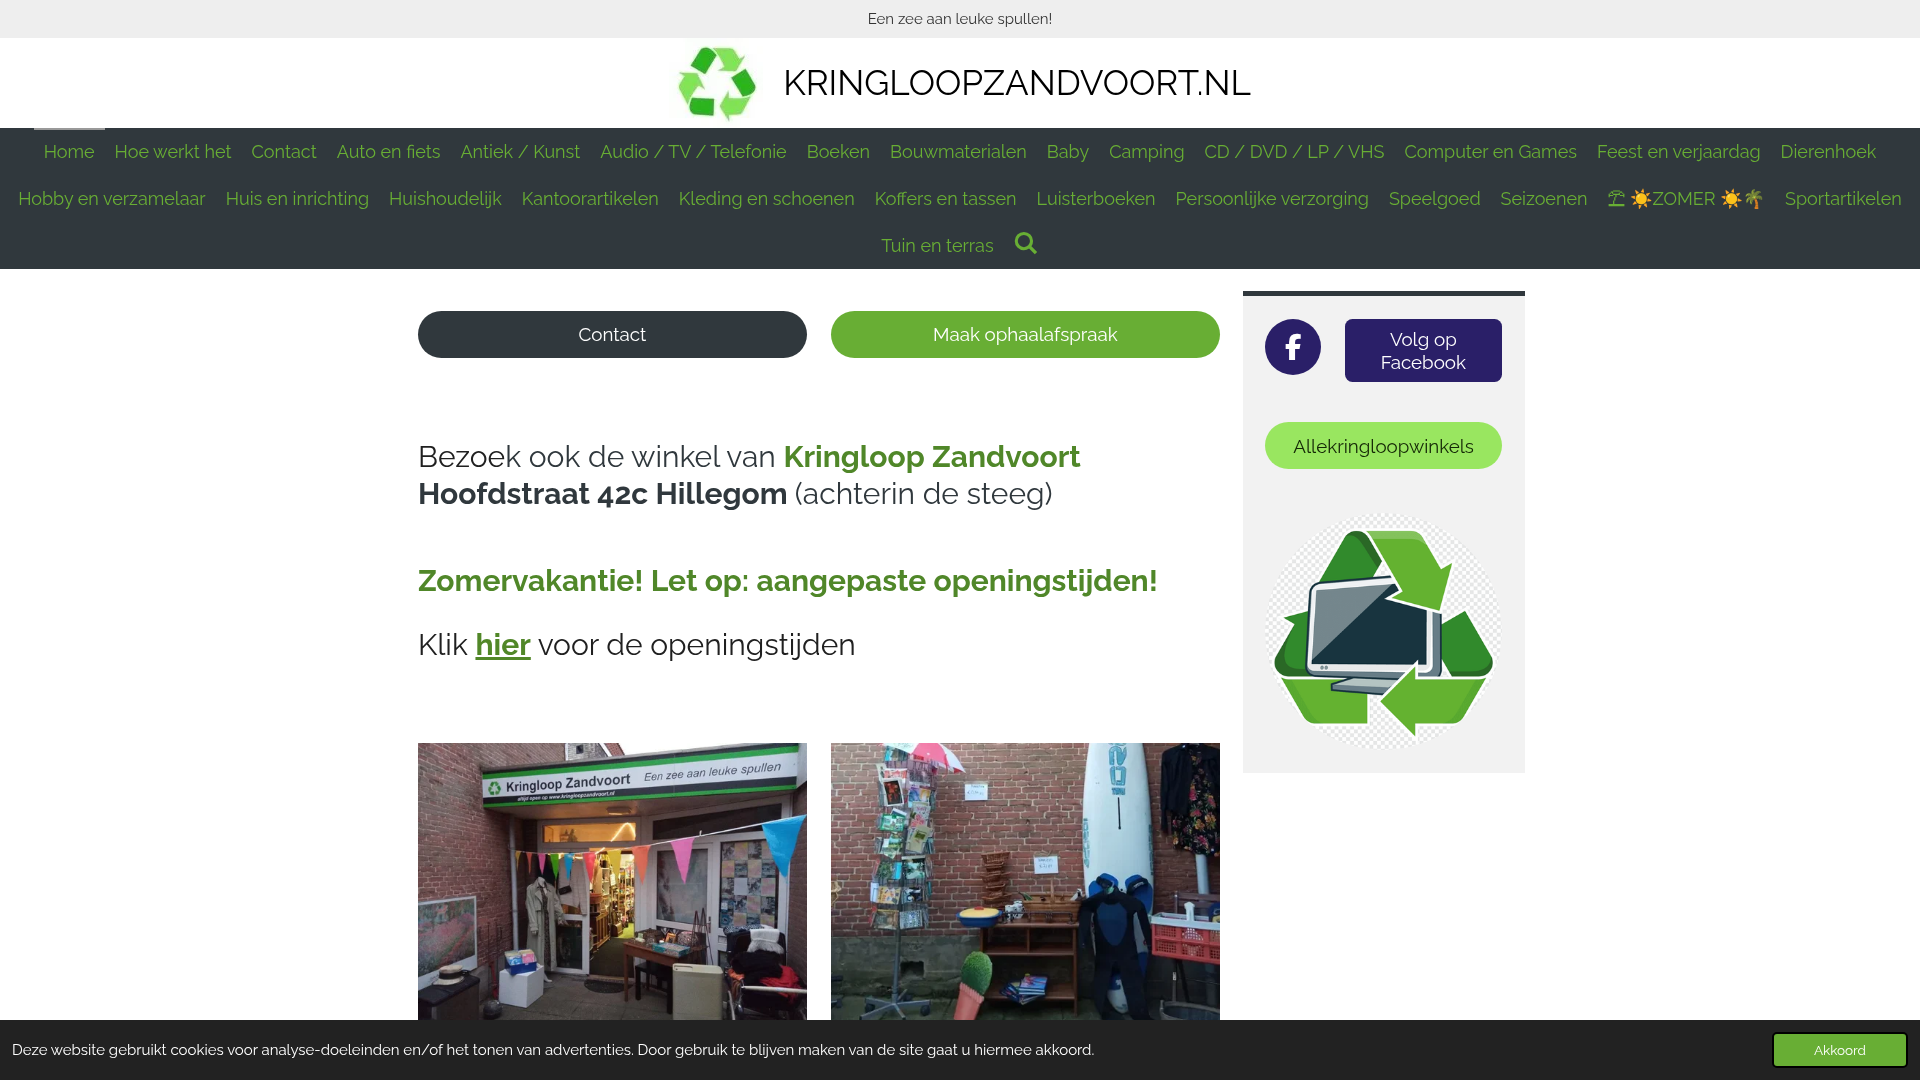Click the Kringloop Zandvoort heading text
Screen dimensions: 1920x1080
pos(931,457)
